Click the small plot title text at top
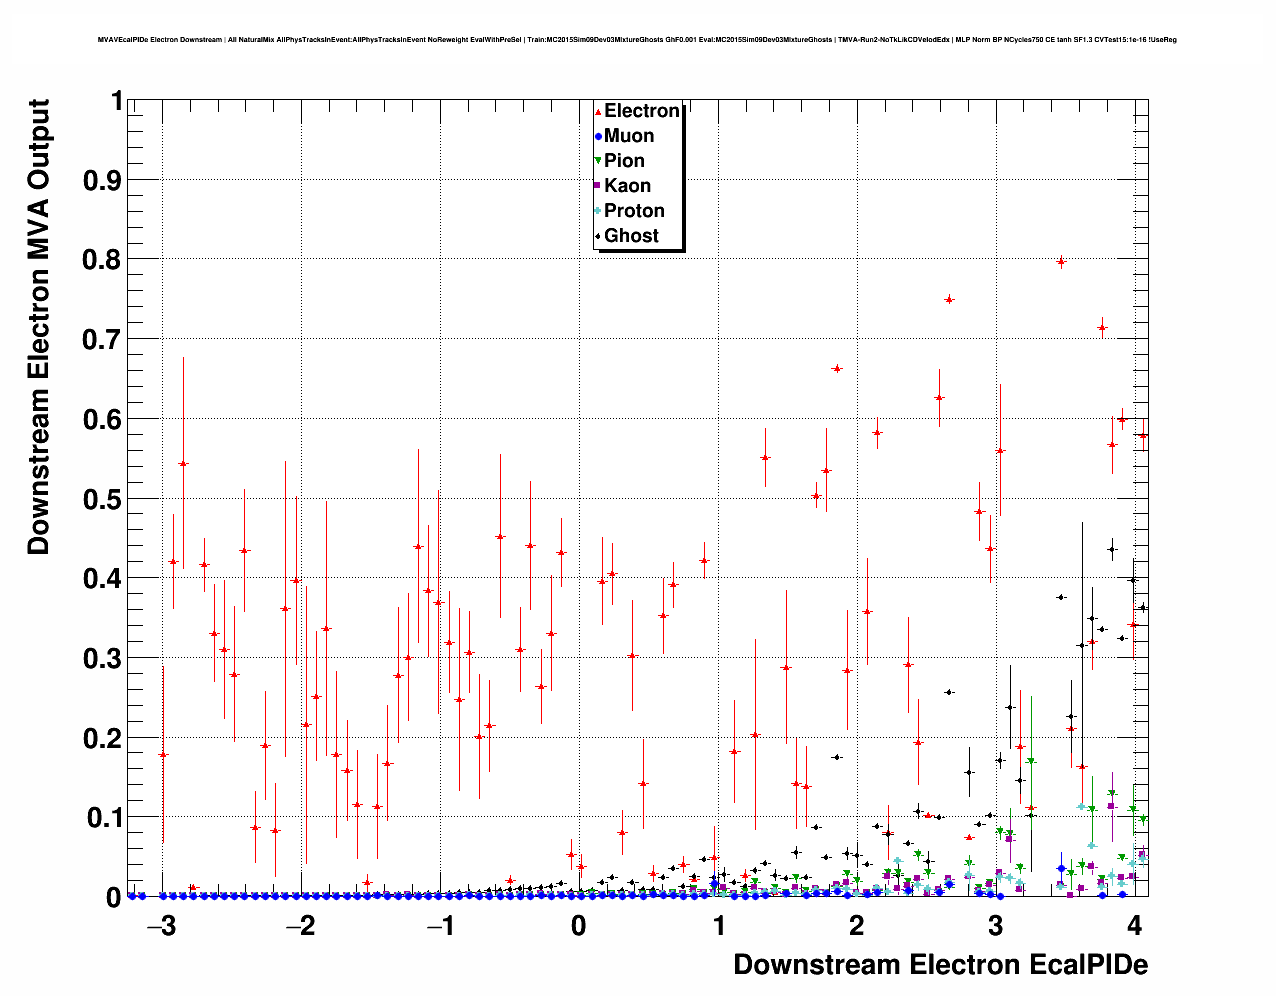This screenshot has height=996, width=1276. [637, 40]
